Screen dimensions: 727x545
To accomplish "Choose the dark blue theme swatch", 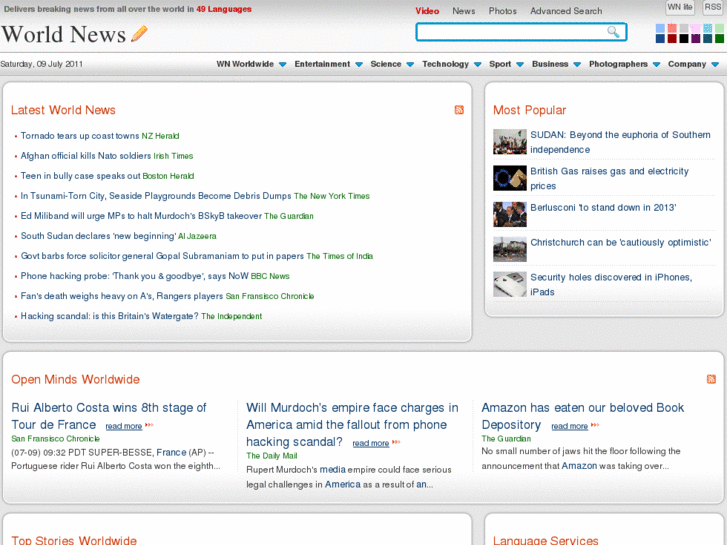I will 660,39.
